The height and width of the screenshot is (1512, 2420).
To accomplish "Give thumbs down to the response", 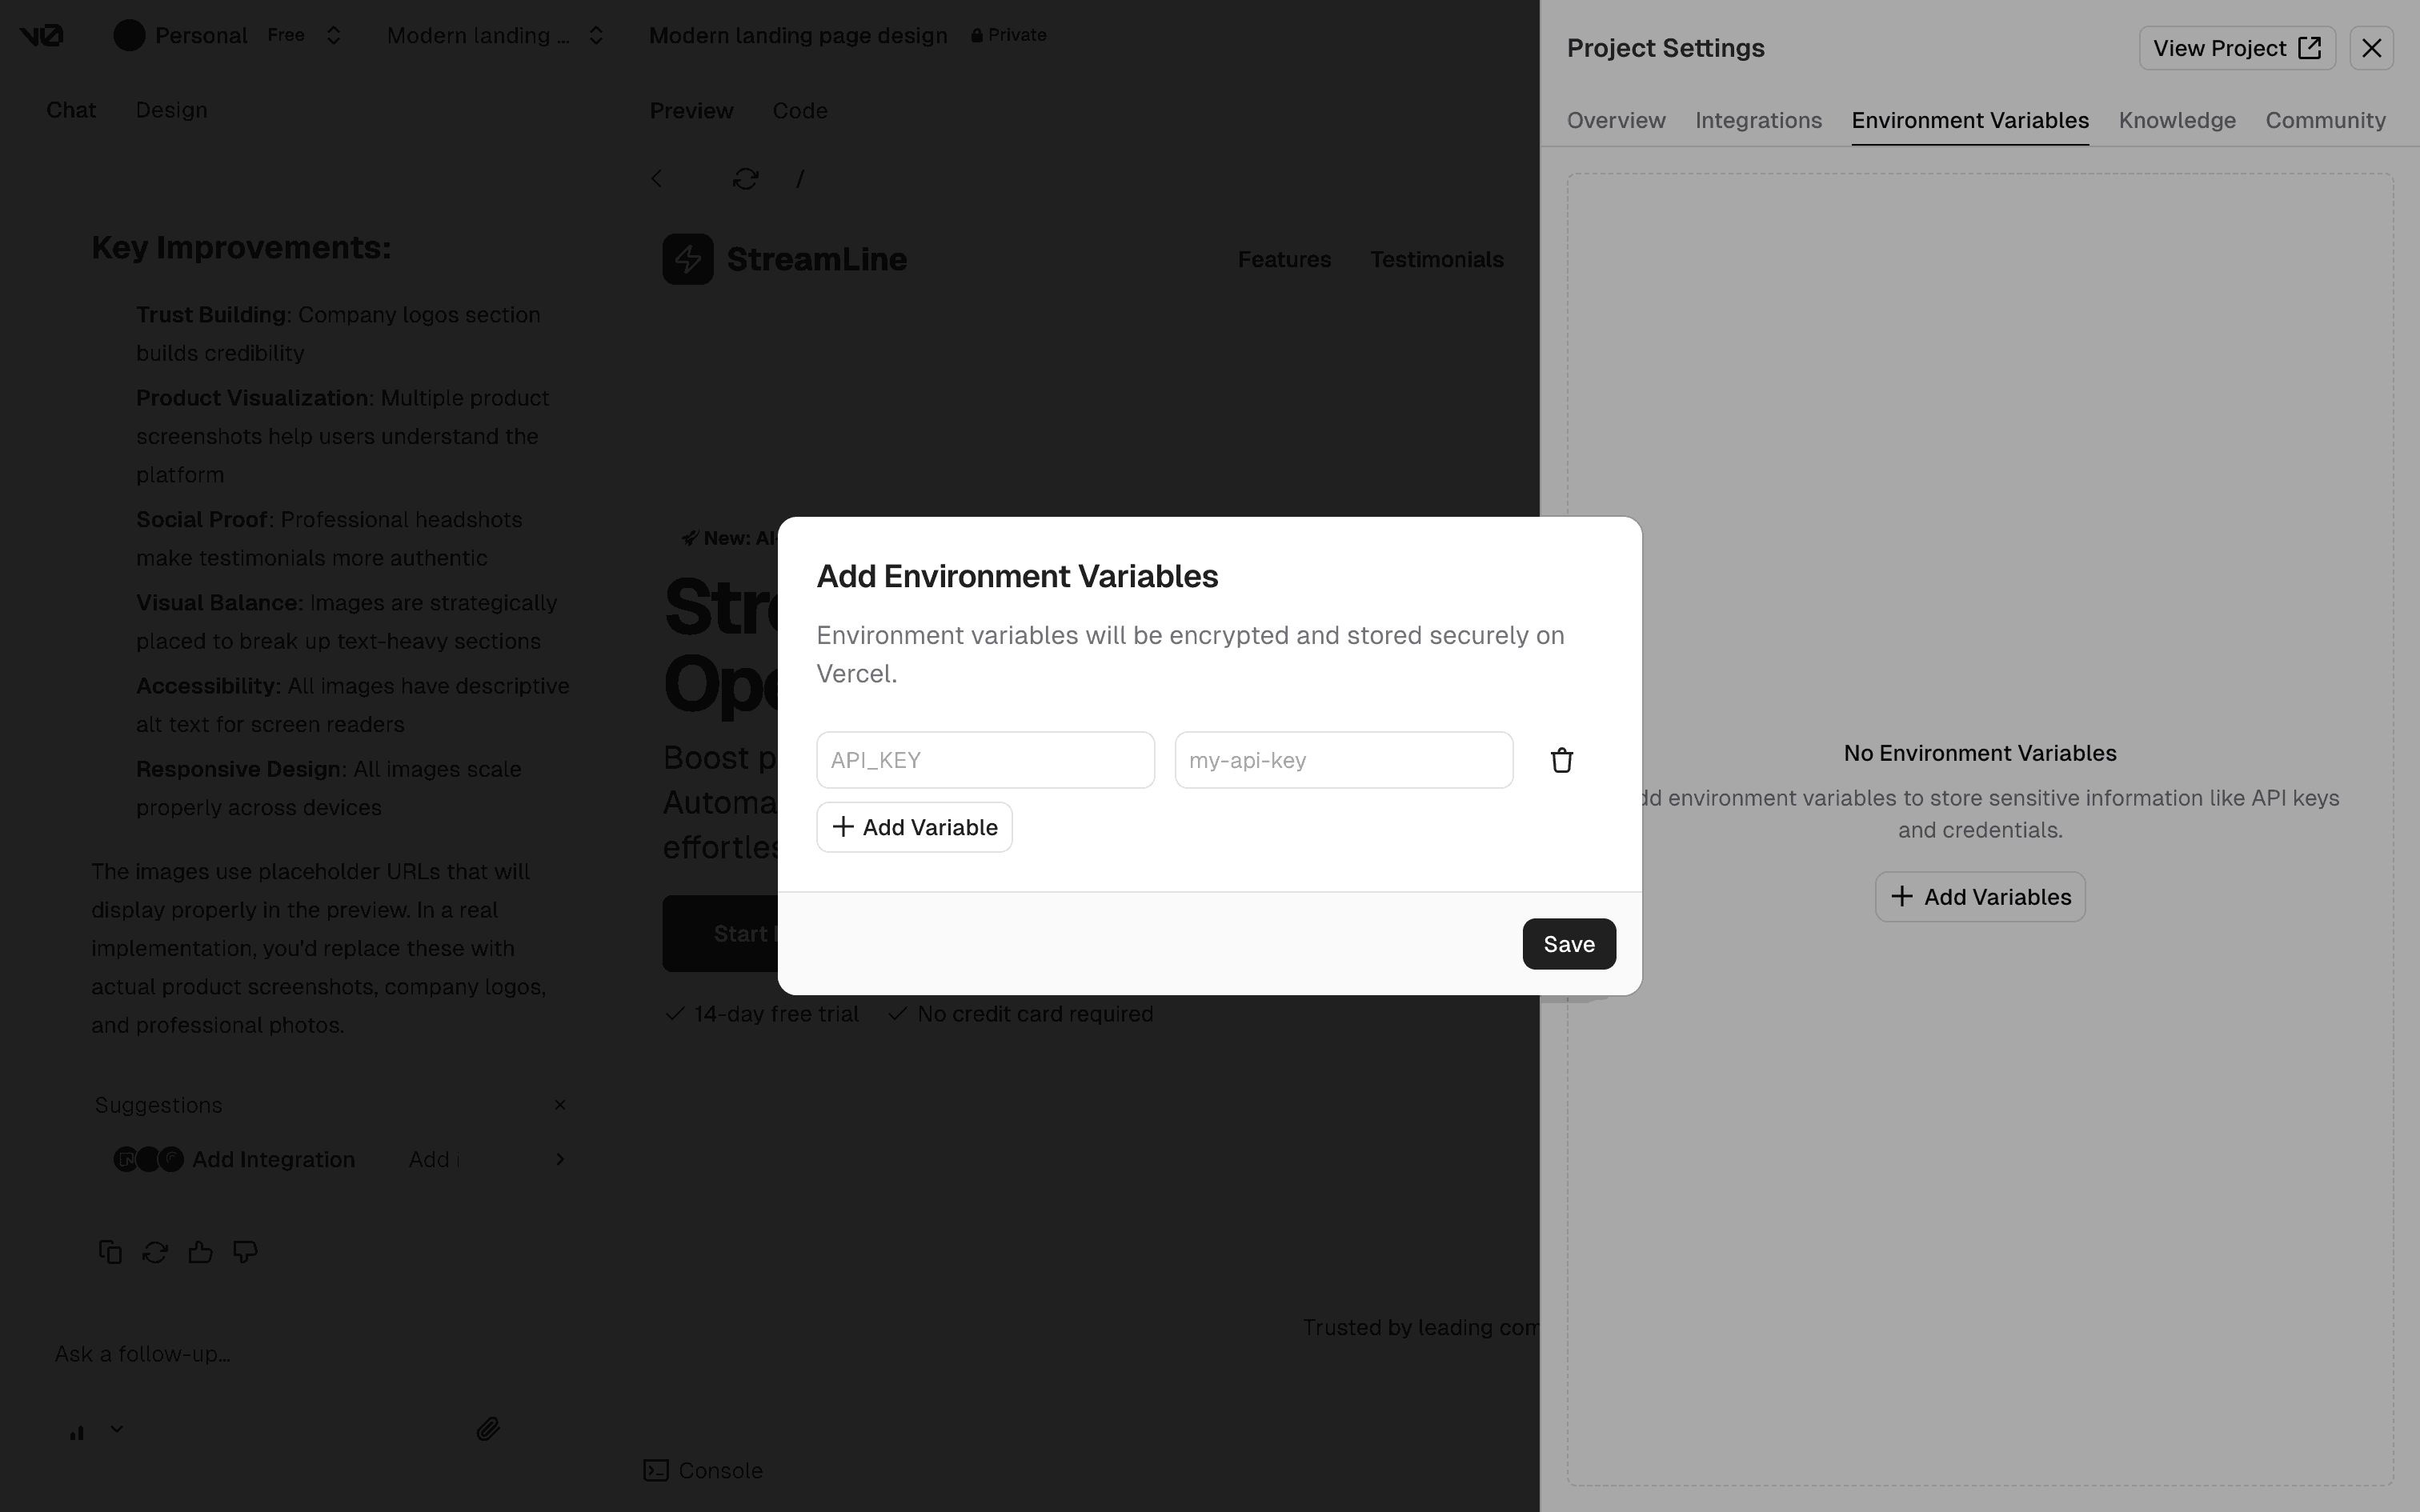I will [x=245, y=1252].
